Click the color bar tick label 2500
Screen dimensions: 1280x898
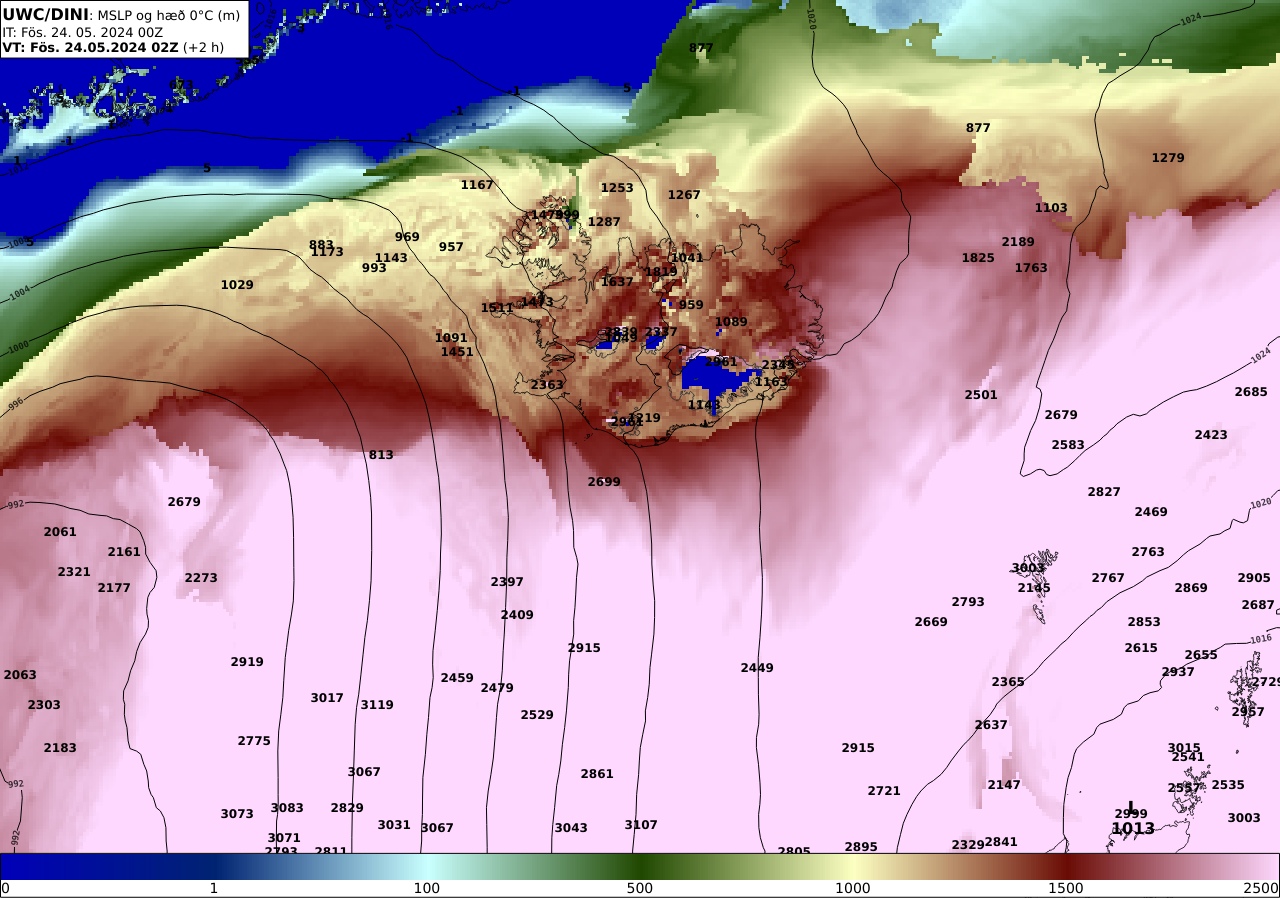pyautogui.click(x=1262, y=888)
